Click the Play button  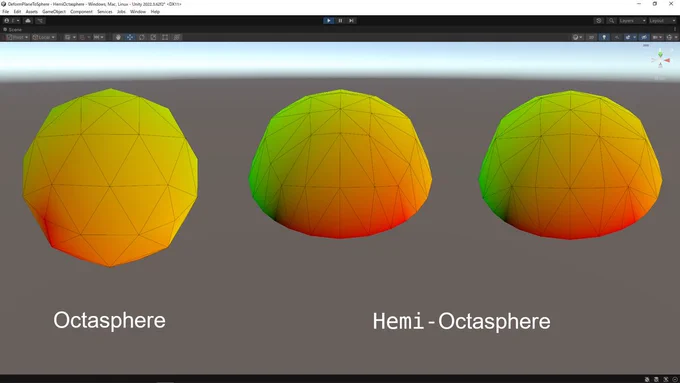point(329,20)
